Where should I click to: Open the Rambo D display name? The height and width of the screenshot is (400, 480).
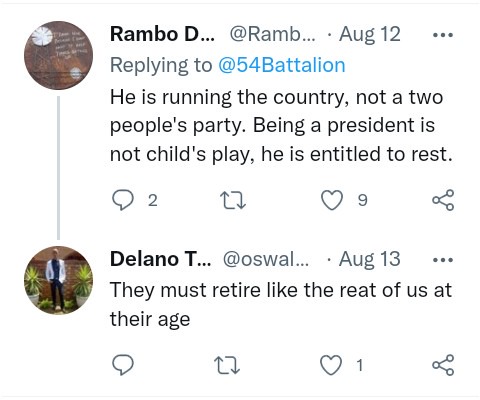(x=163, y=34)
